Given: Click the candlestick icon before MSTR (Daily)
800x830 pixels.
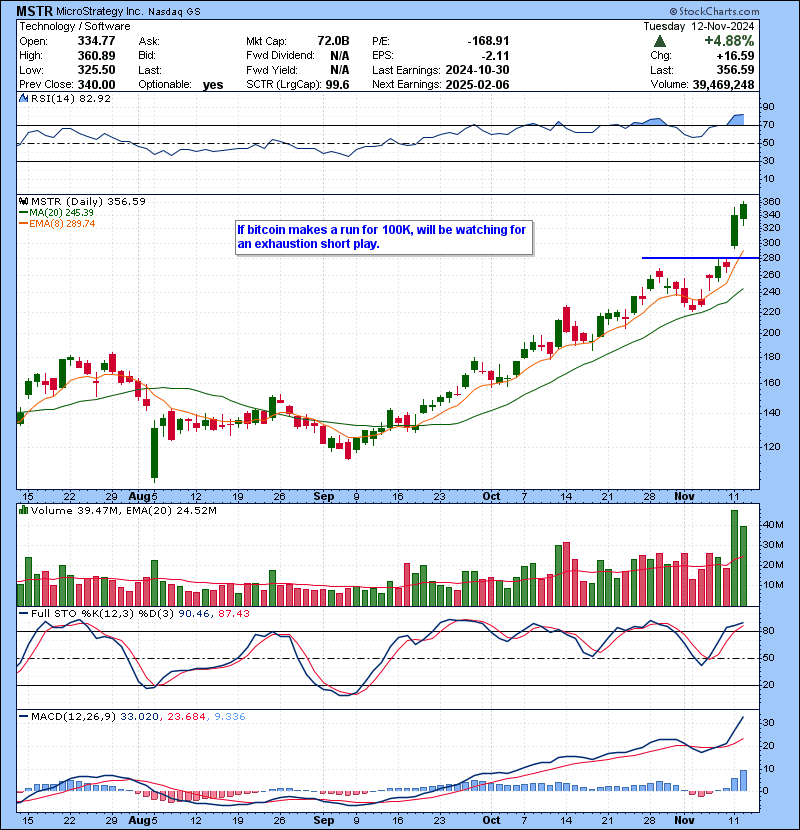Looking at the screenshot, I should (23, 201).
